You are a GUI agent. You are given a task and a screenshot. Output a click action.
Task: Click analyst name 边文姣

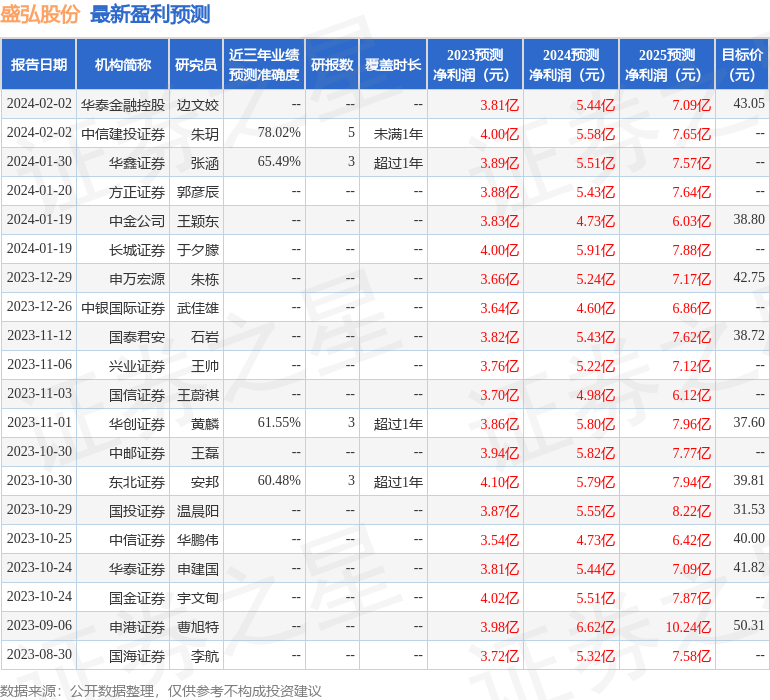198,105
